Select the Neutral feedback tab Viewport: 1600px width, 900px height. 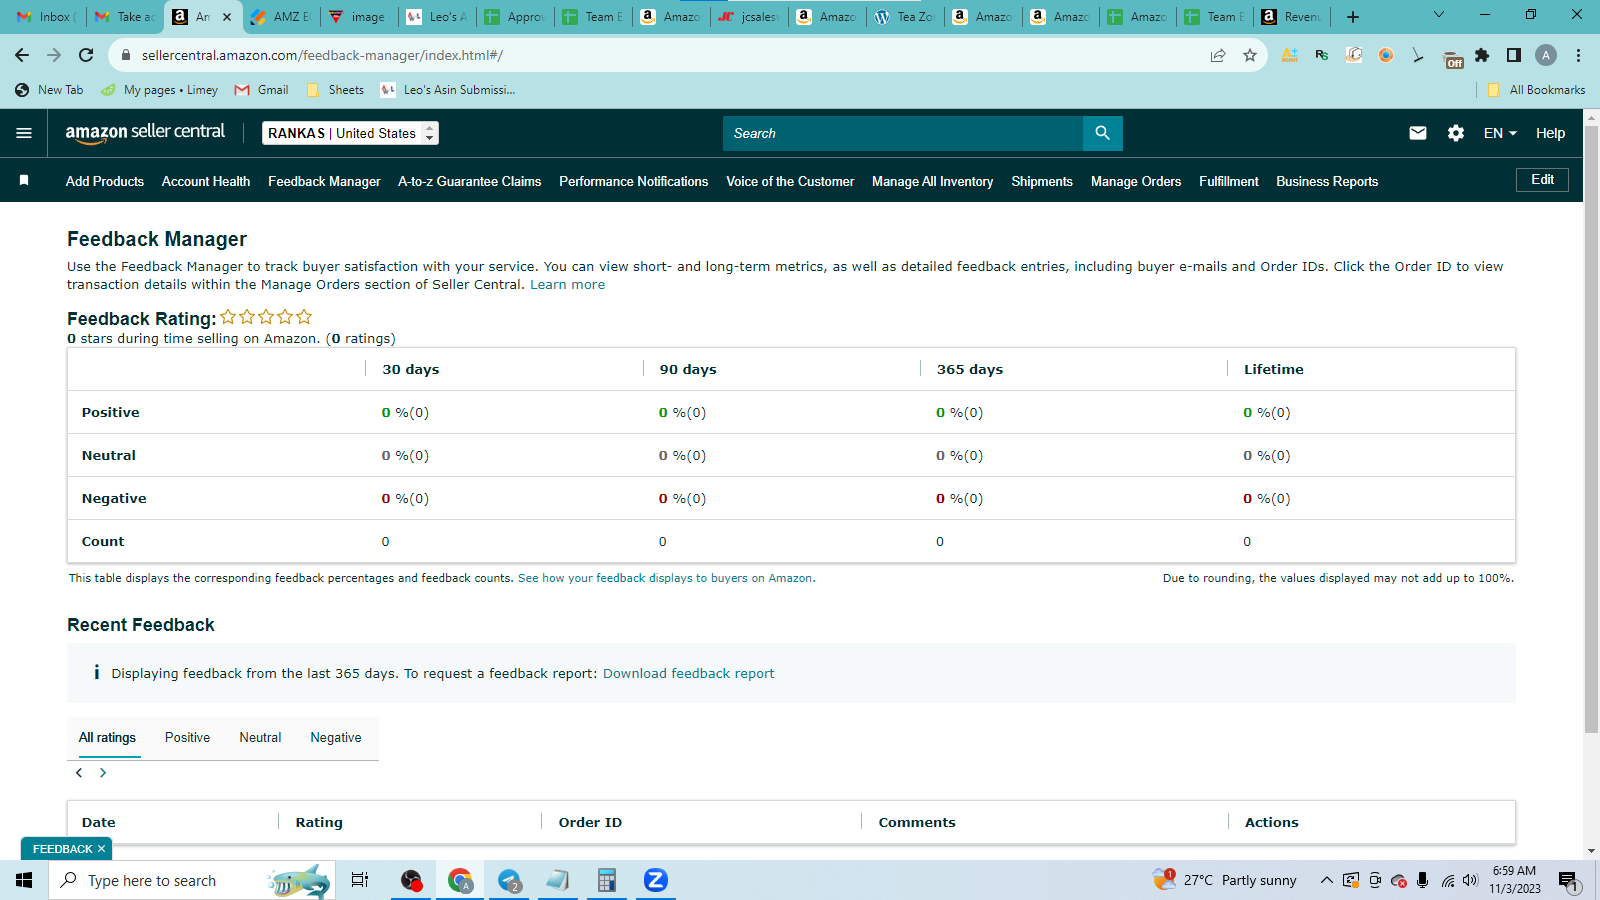tap(260, 737)
